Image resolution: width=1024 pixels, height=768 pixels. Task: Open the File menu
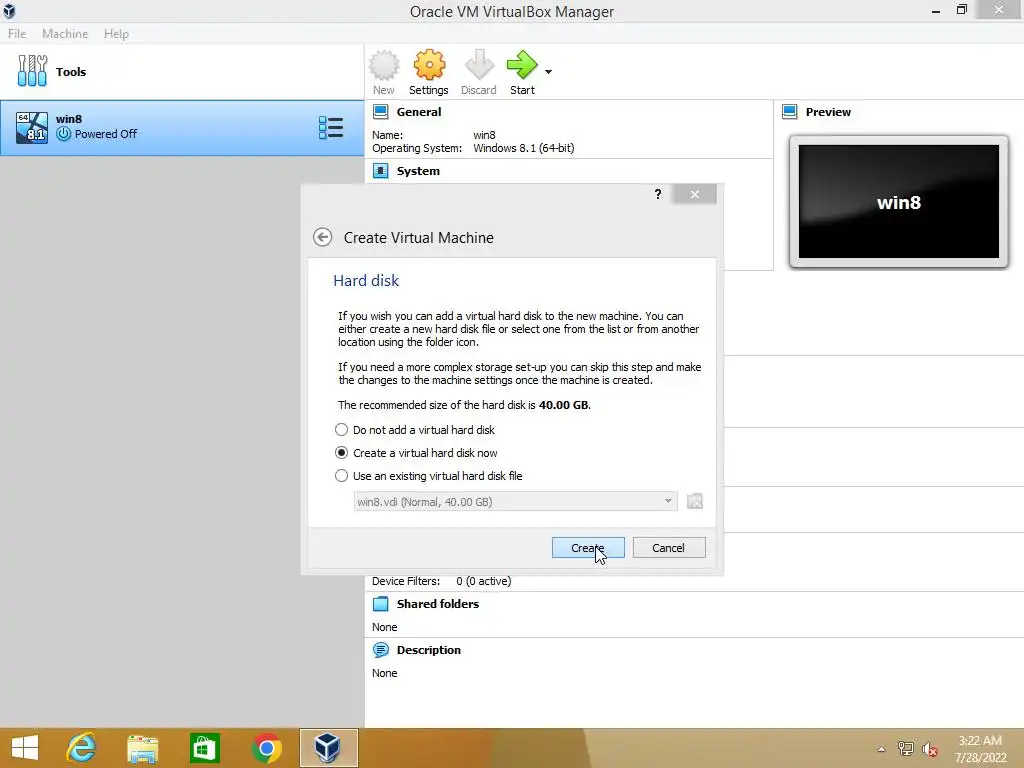17,33
